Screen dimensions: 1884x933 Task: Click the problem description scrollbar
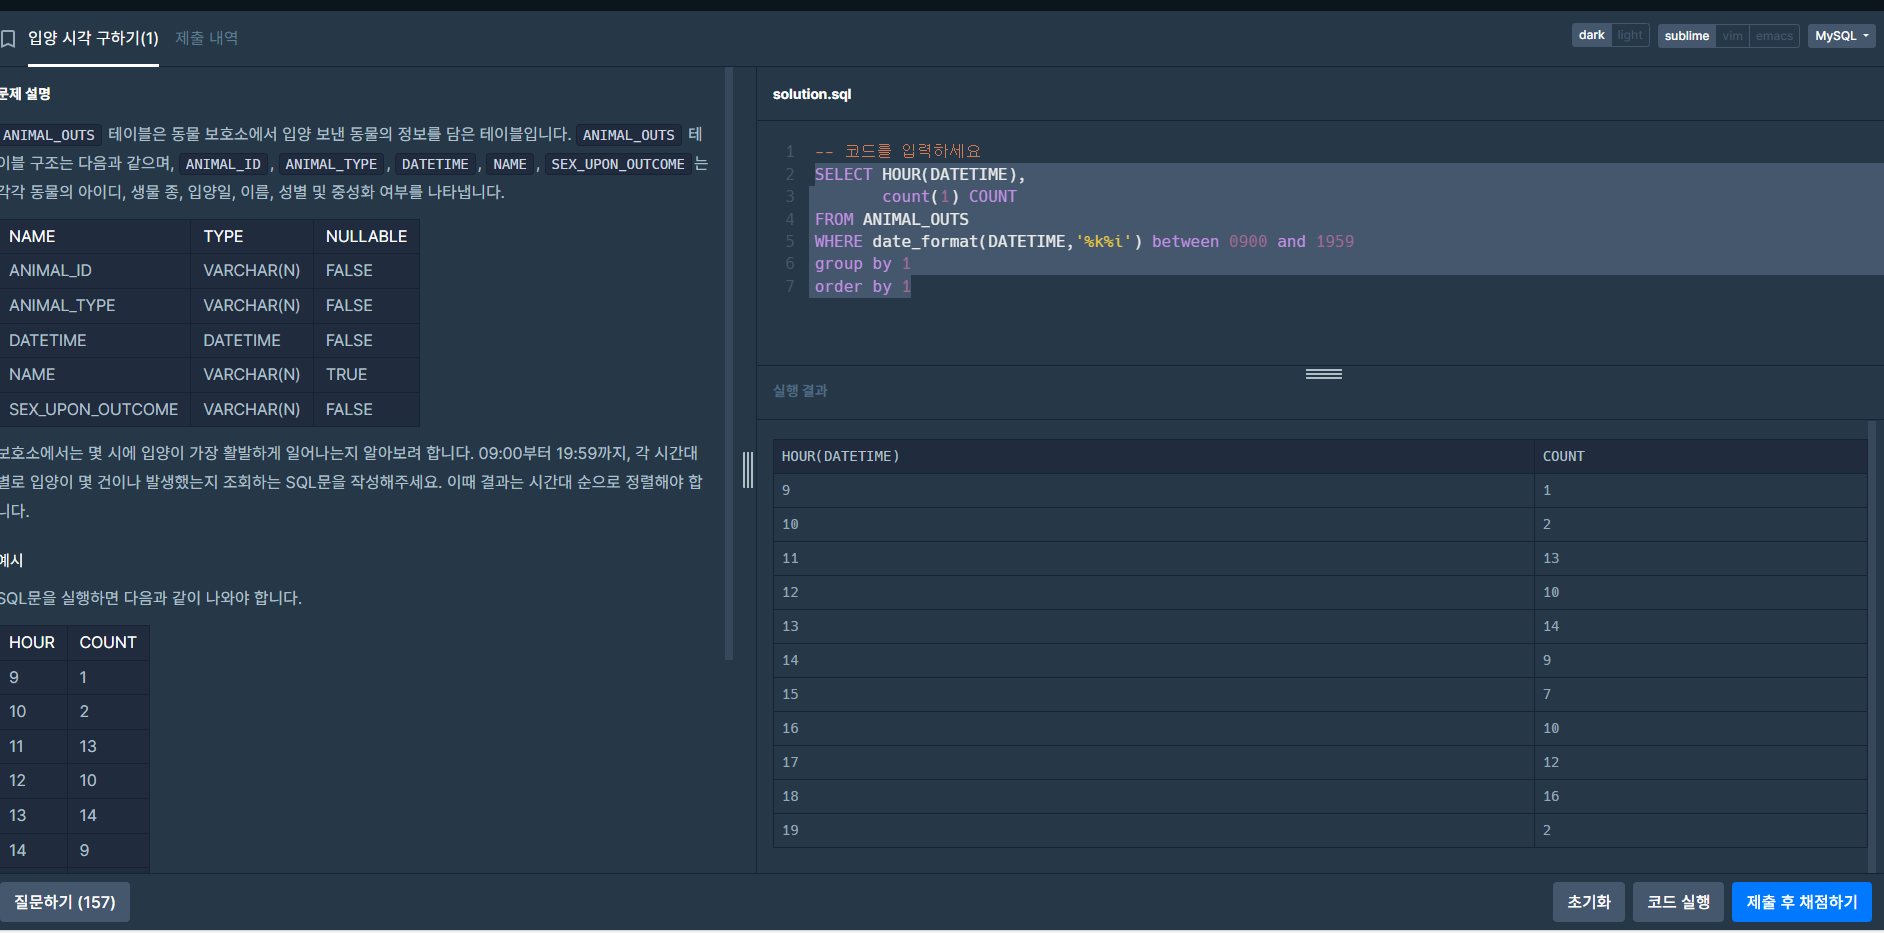click(x=729, y=364)
